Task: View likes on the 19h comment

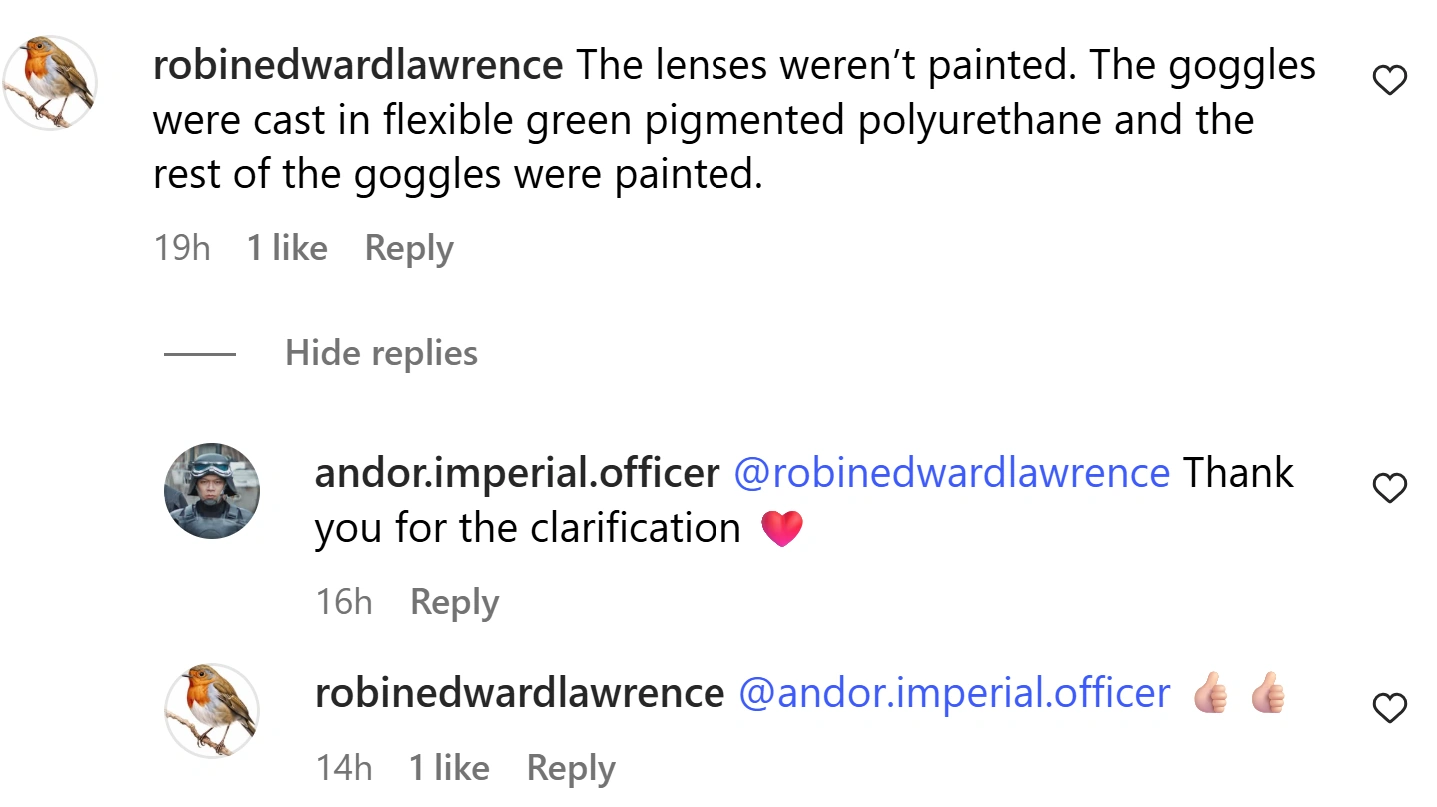Action: click(287, 248)
